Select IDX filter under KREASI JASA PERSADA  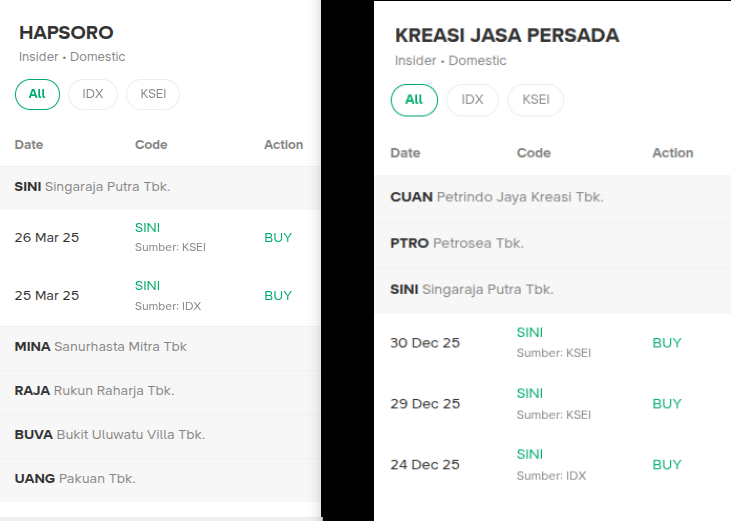tap(472, 100)
